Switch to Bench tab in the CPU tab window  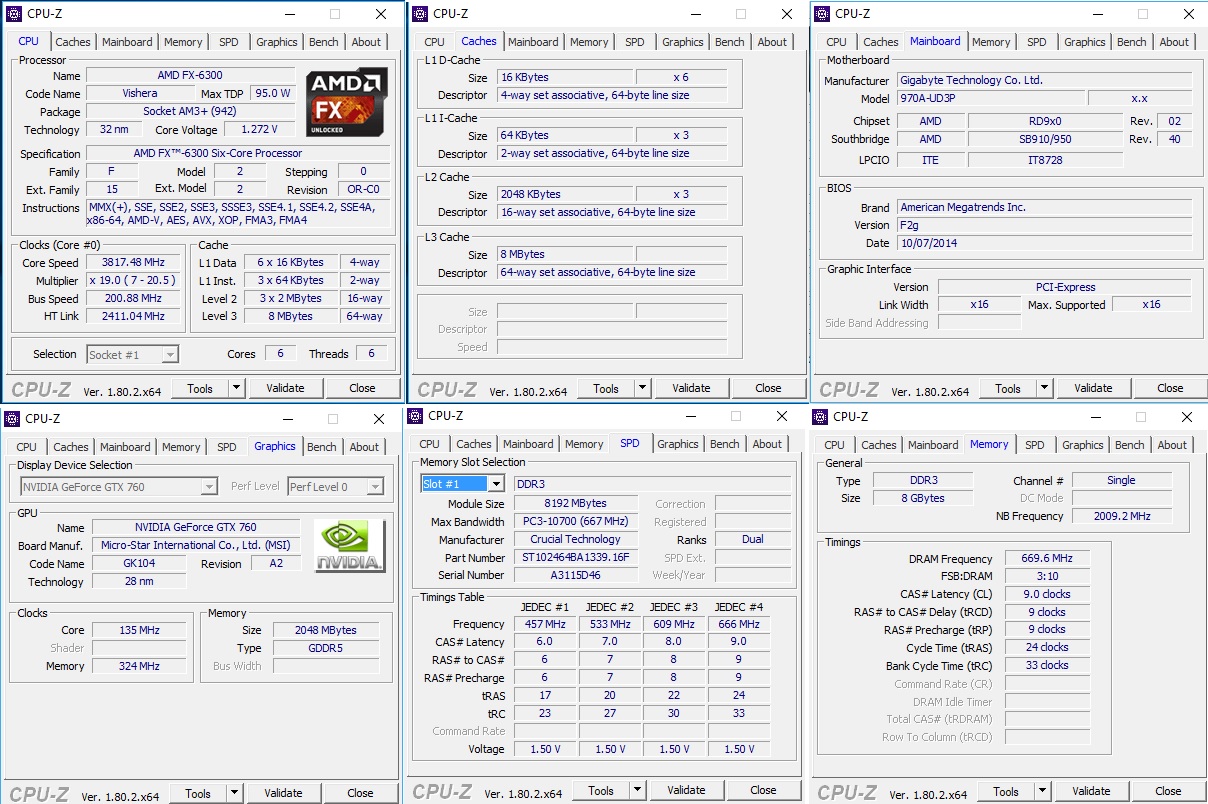(324, 42)
